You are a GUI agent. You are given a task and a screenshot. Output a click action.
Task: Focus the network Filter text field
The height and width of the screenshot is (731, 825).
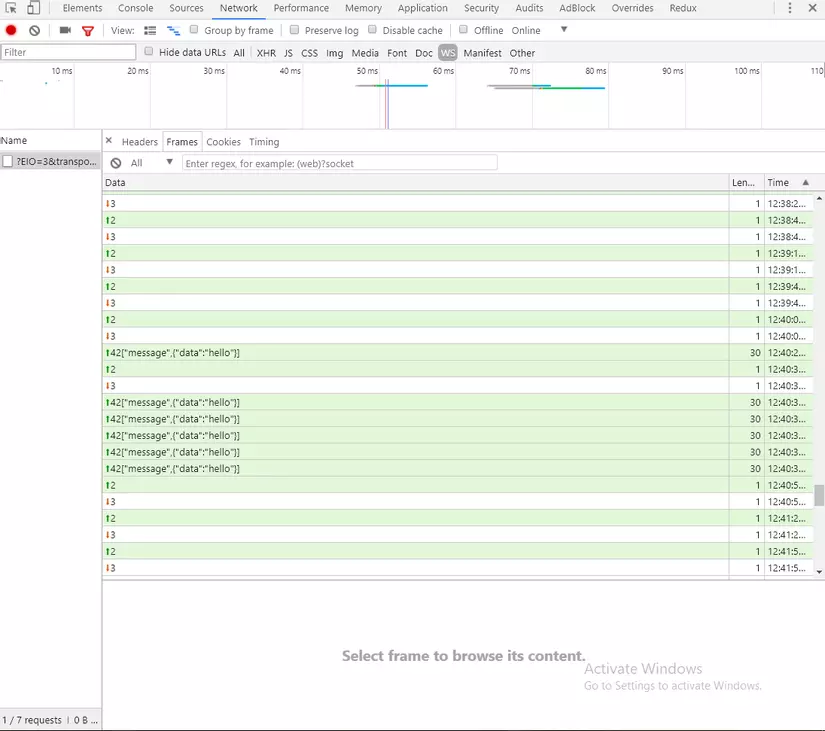tap(68, 52)
